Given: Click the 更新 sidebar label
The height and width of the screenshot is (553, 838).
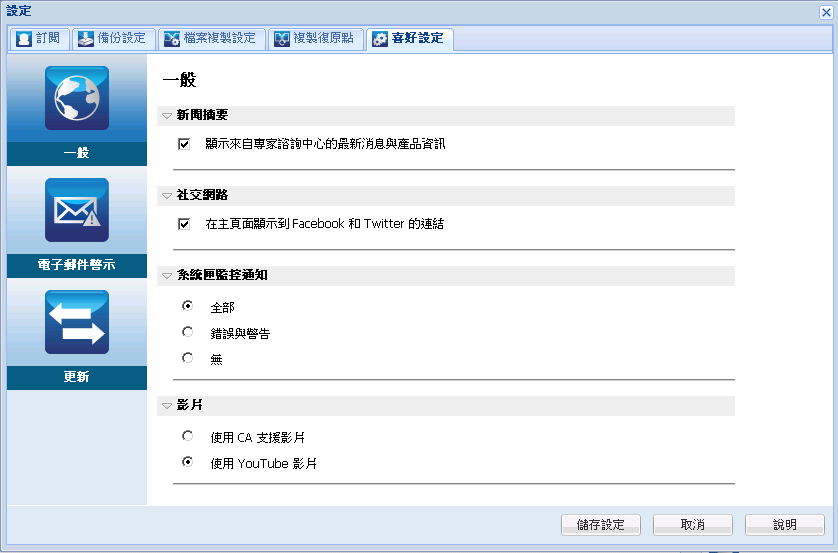Looking at the screenshot, I should click(77, 378).
